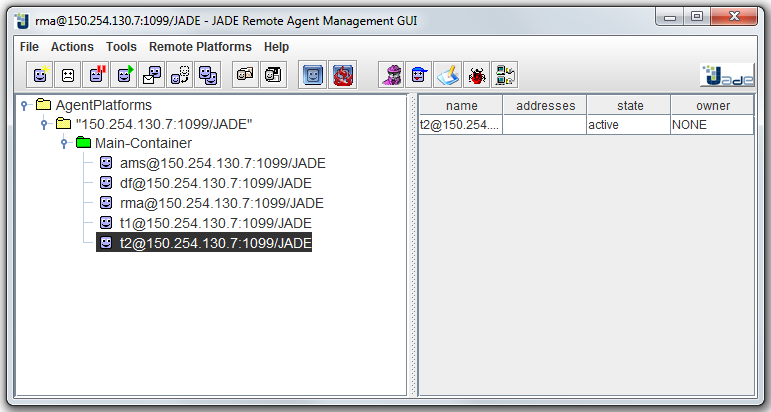Click the rma agent face icon
The image size is (771, 412).
click(x=106, y=203)
